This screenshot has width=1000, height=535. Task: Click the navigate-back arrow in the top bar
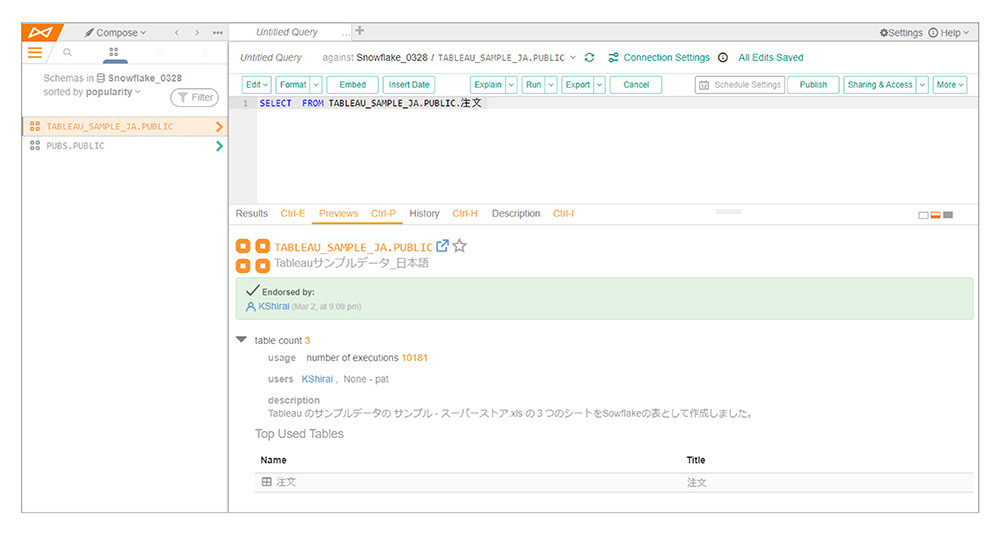[177, 33]
